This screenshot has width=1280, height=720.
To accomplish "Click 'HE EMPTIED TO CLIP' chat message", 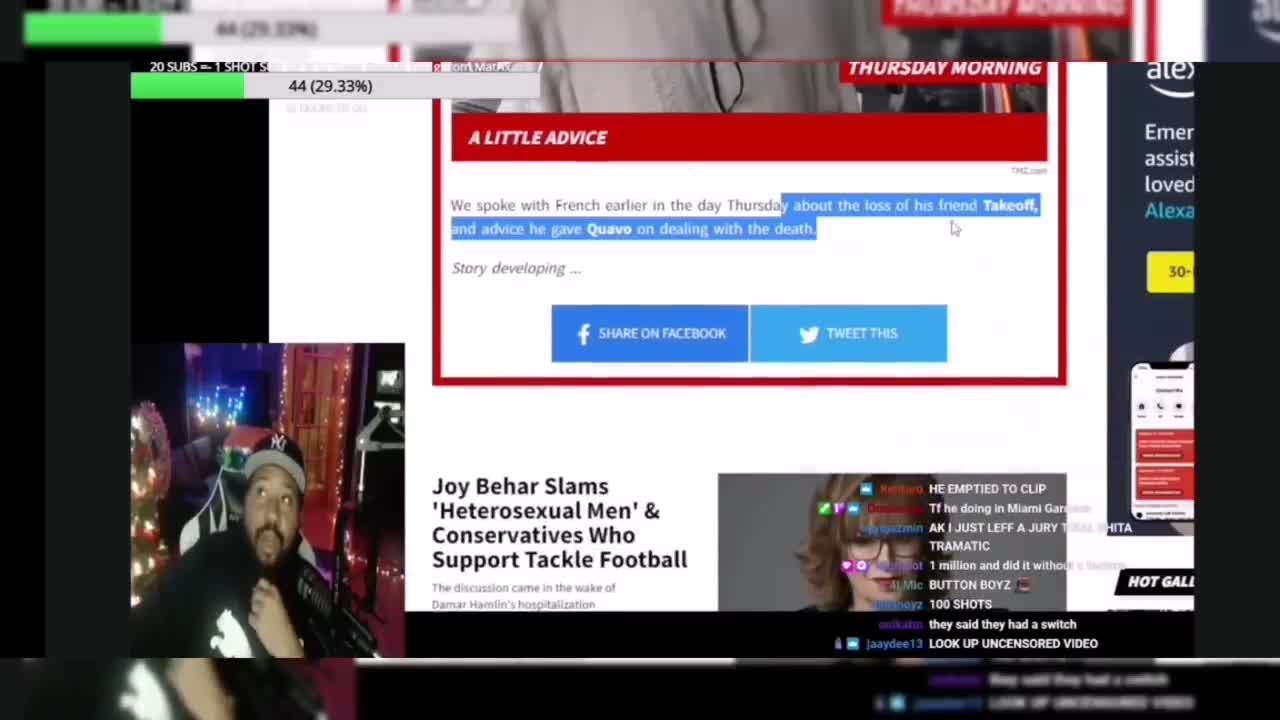I will (987, 489).
